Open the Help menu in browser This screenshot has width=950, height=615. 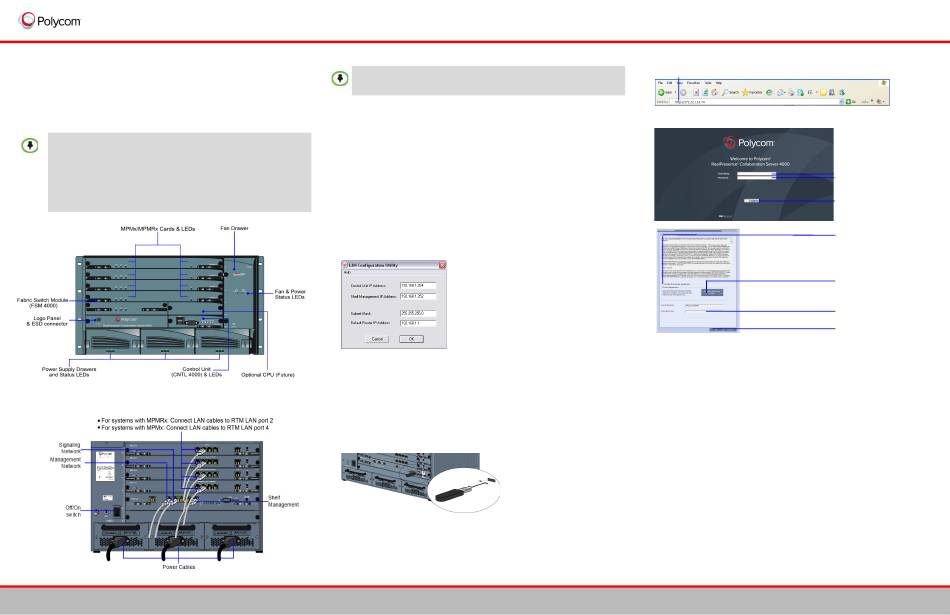pos(719,83)
